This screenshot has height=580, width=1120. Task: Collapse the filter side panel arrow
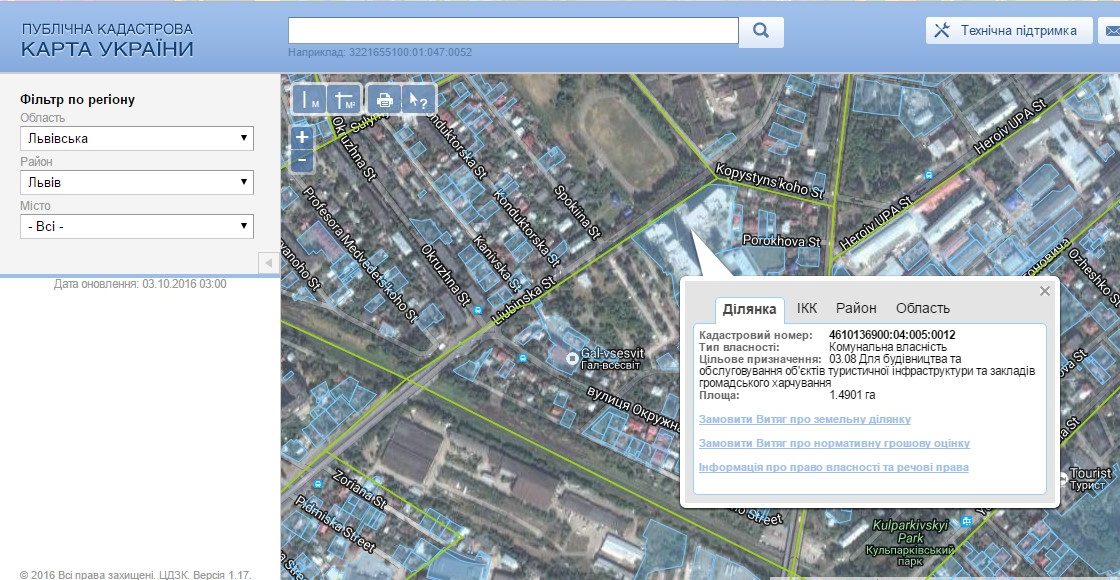point(269,263)
